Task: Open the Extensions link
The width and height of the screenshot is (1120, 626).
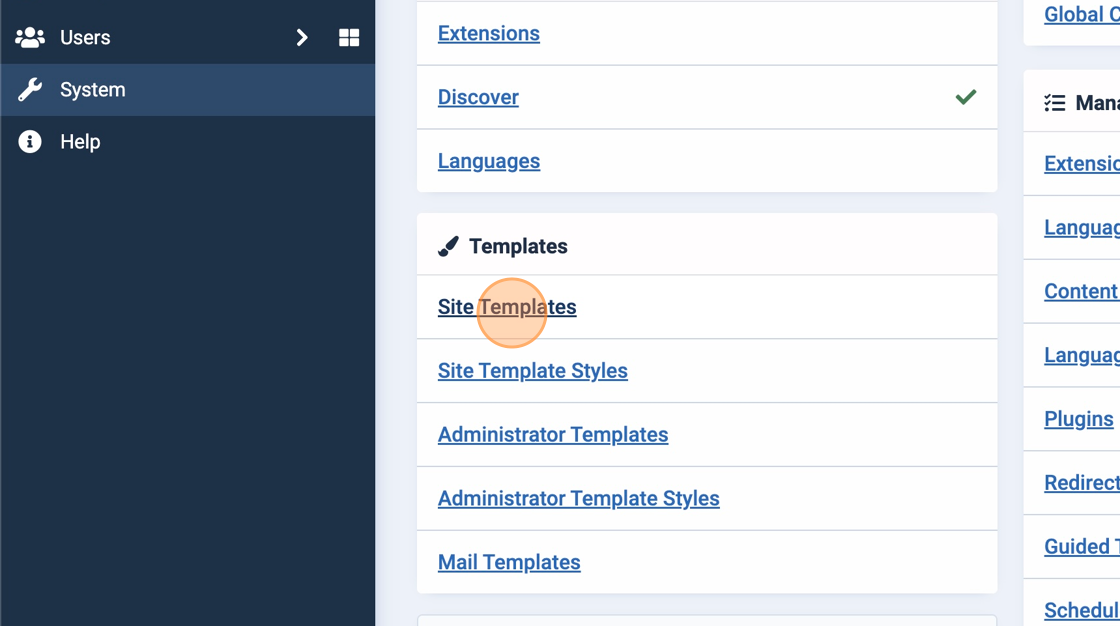Action: point(488,33)
